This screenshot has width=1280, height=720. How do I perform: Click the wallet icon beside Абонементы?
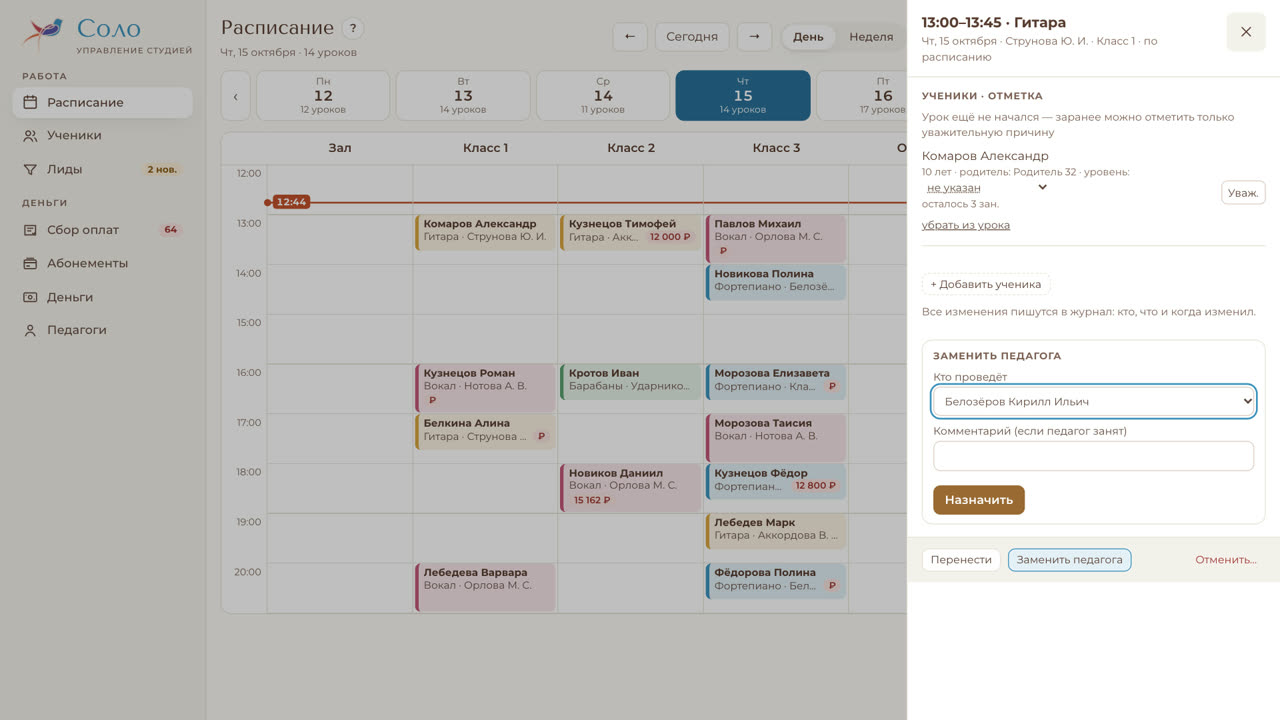[x=30, y=264]
